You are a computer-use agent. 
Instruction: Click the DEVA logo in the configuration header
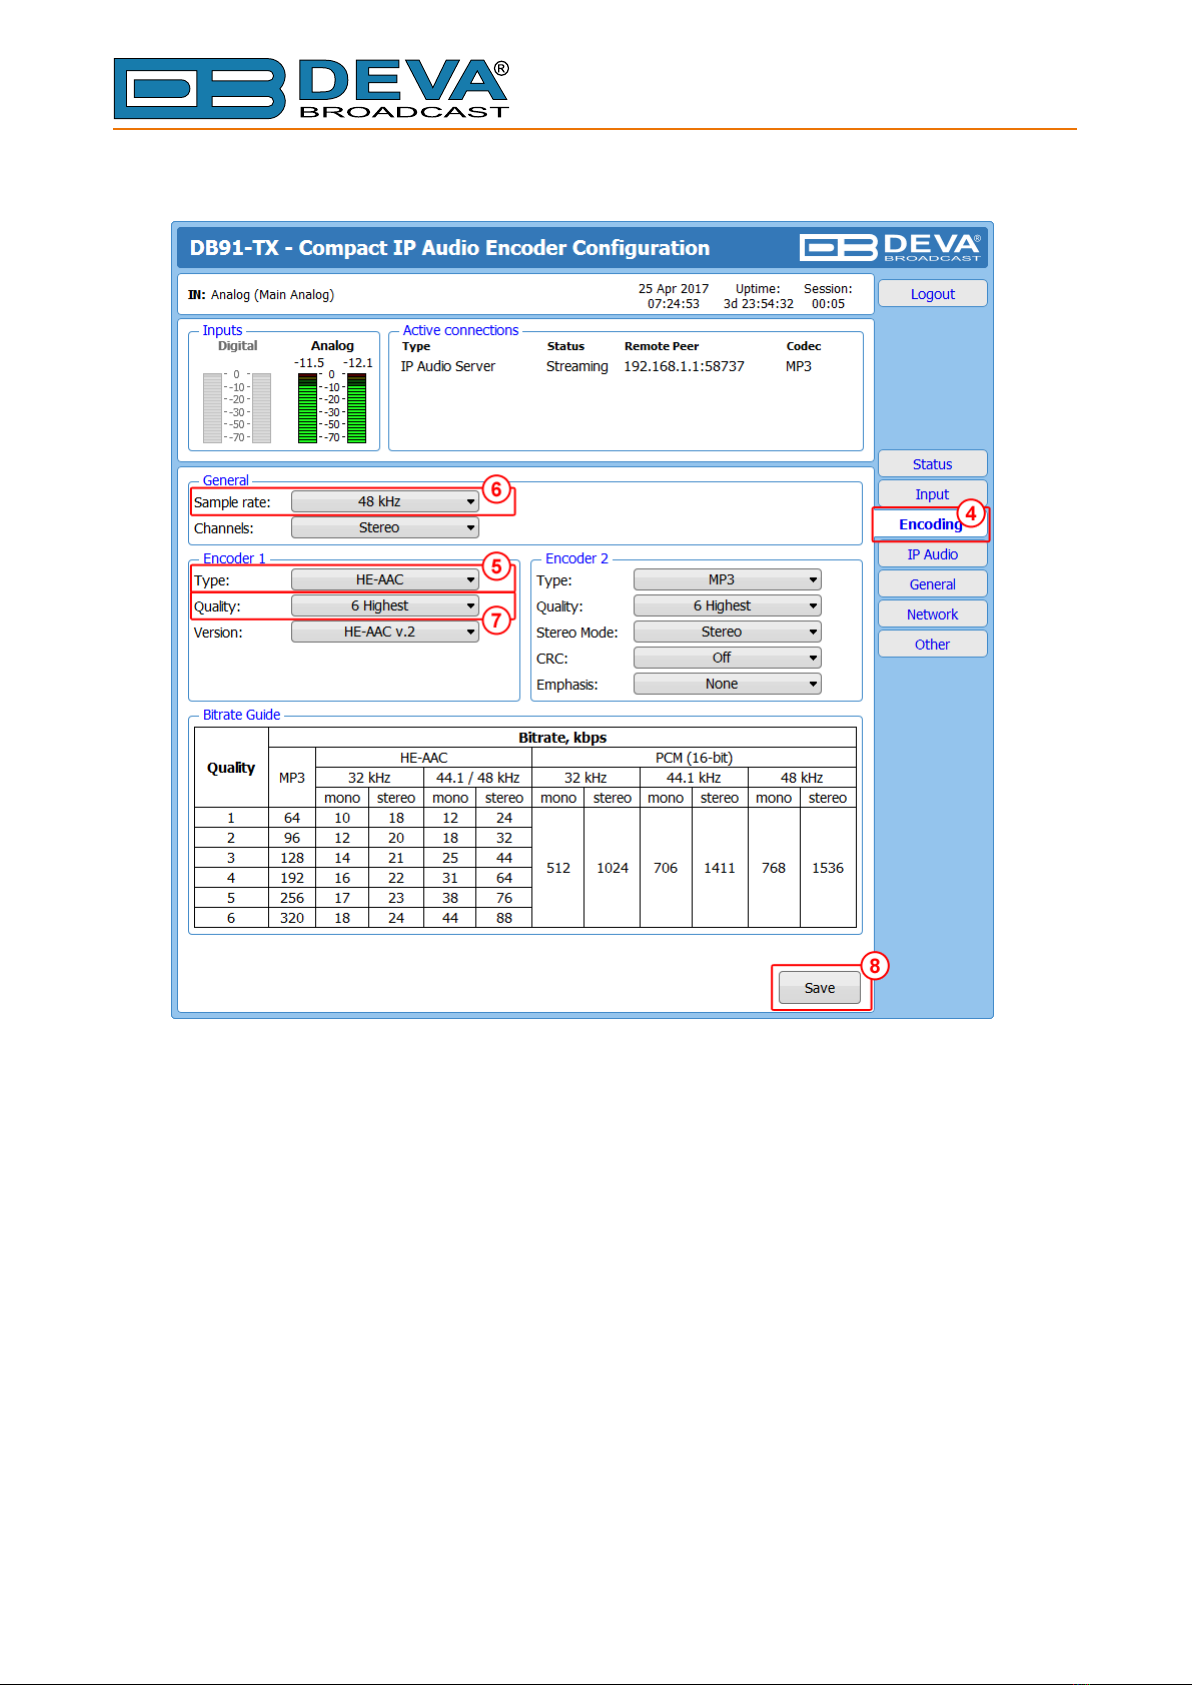[891, 247]
